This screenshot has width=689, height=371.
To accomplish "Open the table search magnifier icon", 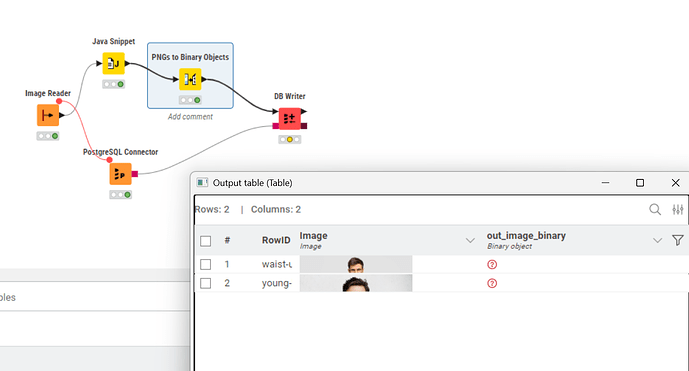I will (x=655, y=210).
